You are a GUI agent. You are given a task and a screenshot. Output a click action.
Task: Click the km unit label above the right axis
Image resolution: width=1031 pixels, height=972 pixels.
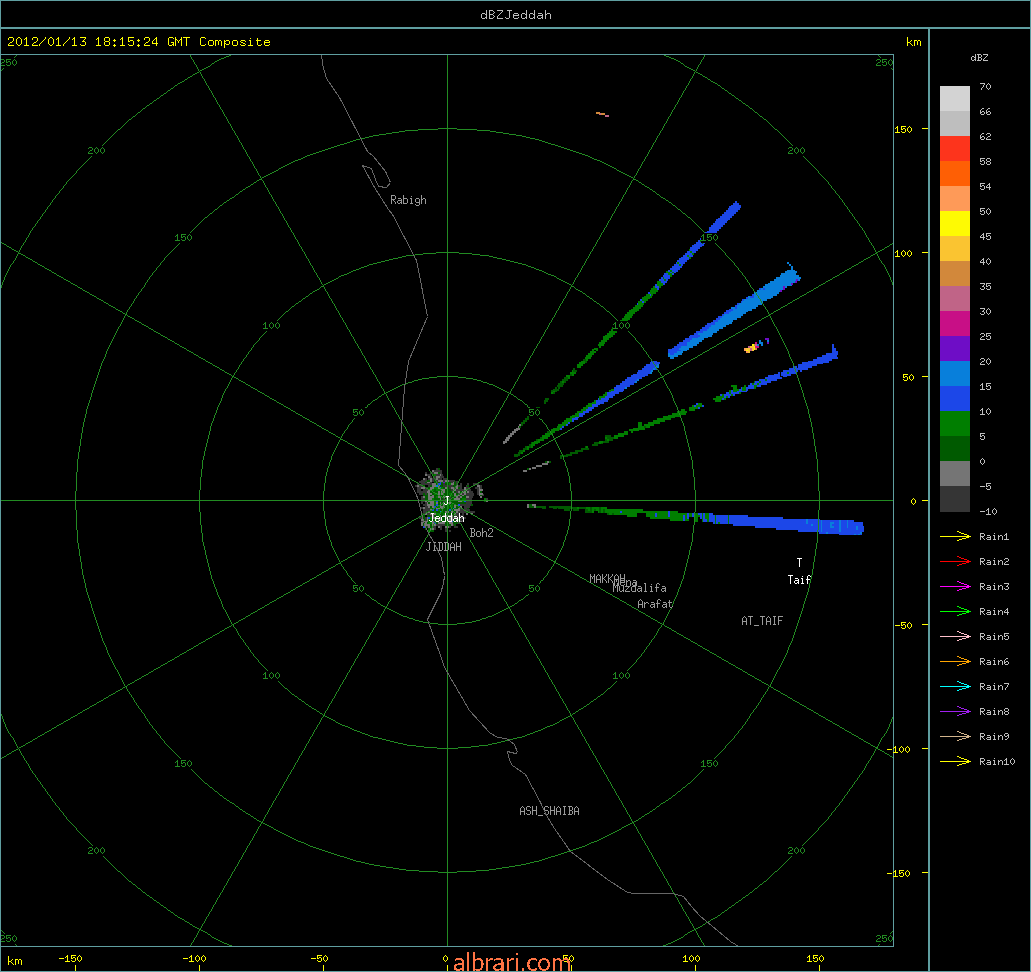913,42
